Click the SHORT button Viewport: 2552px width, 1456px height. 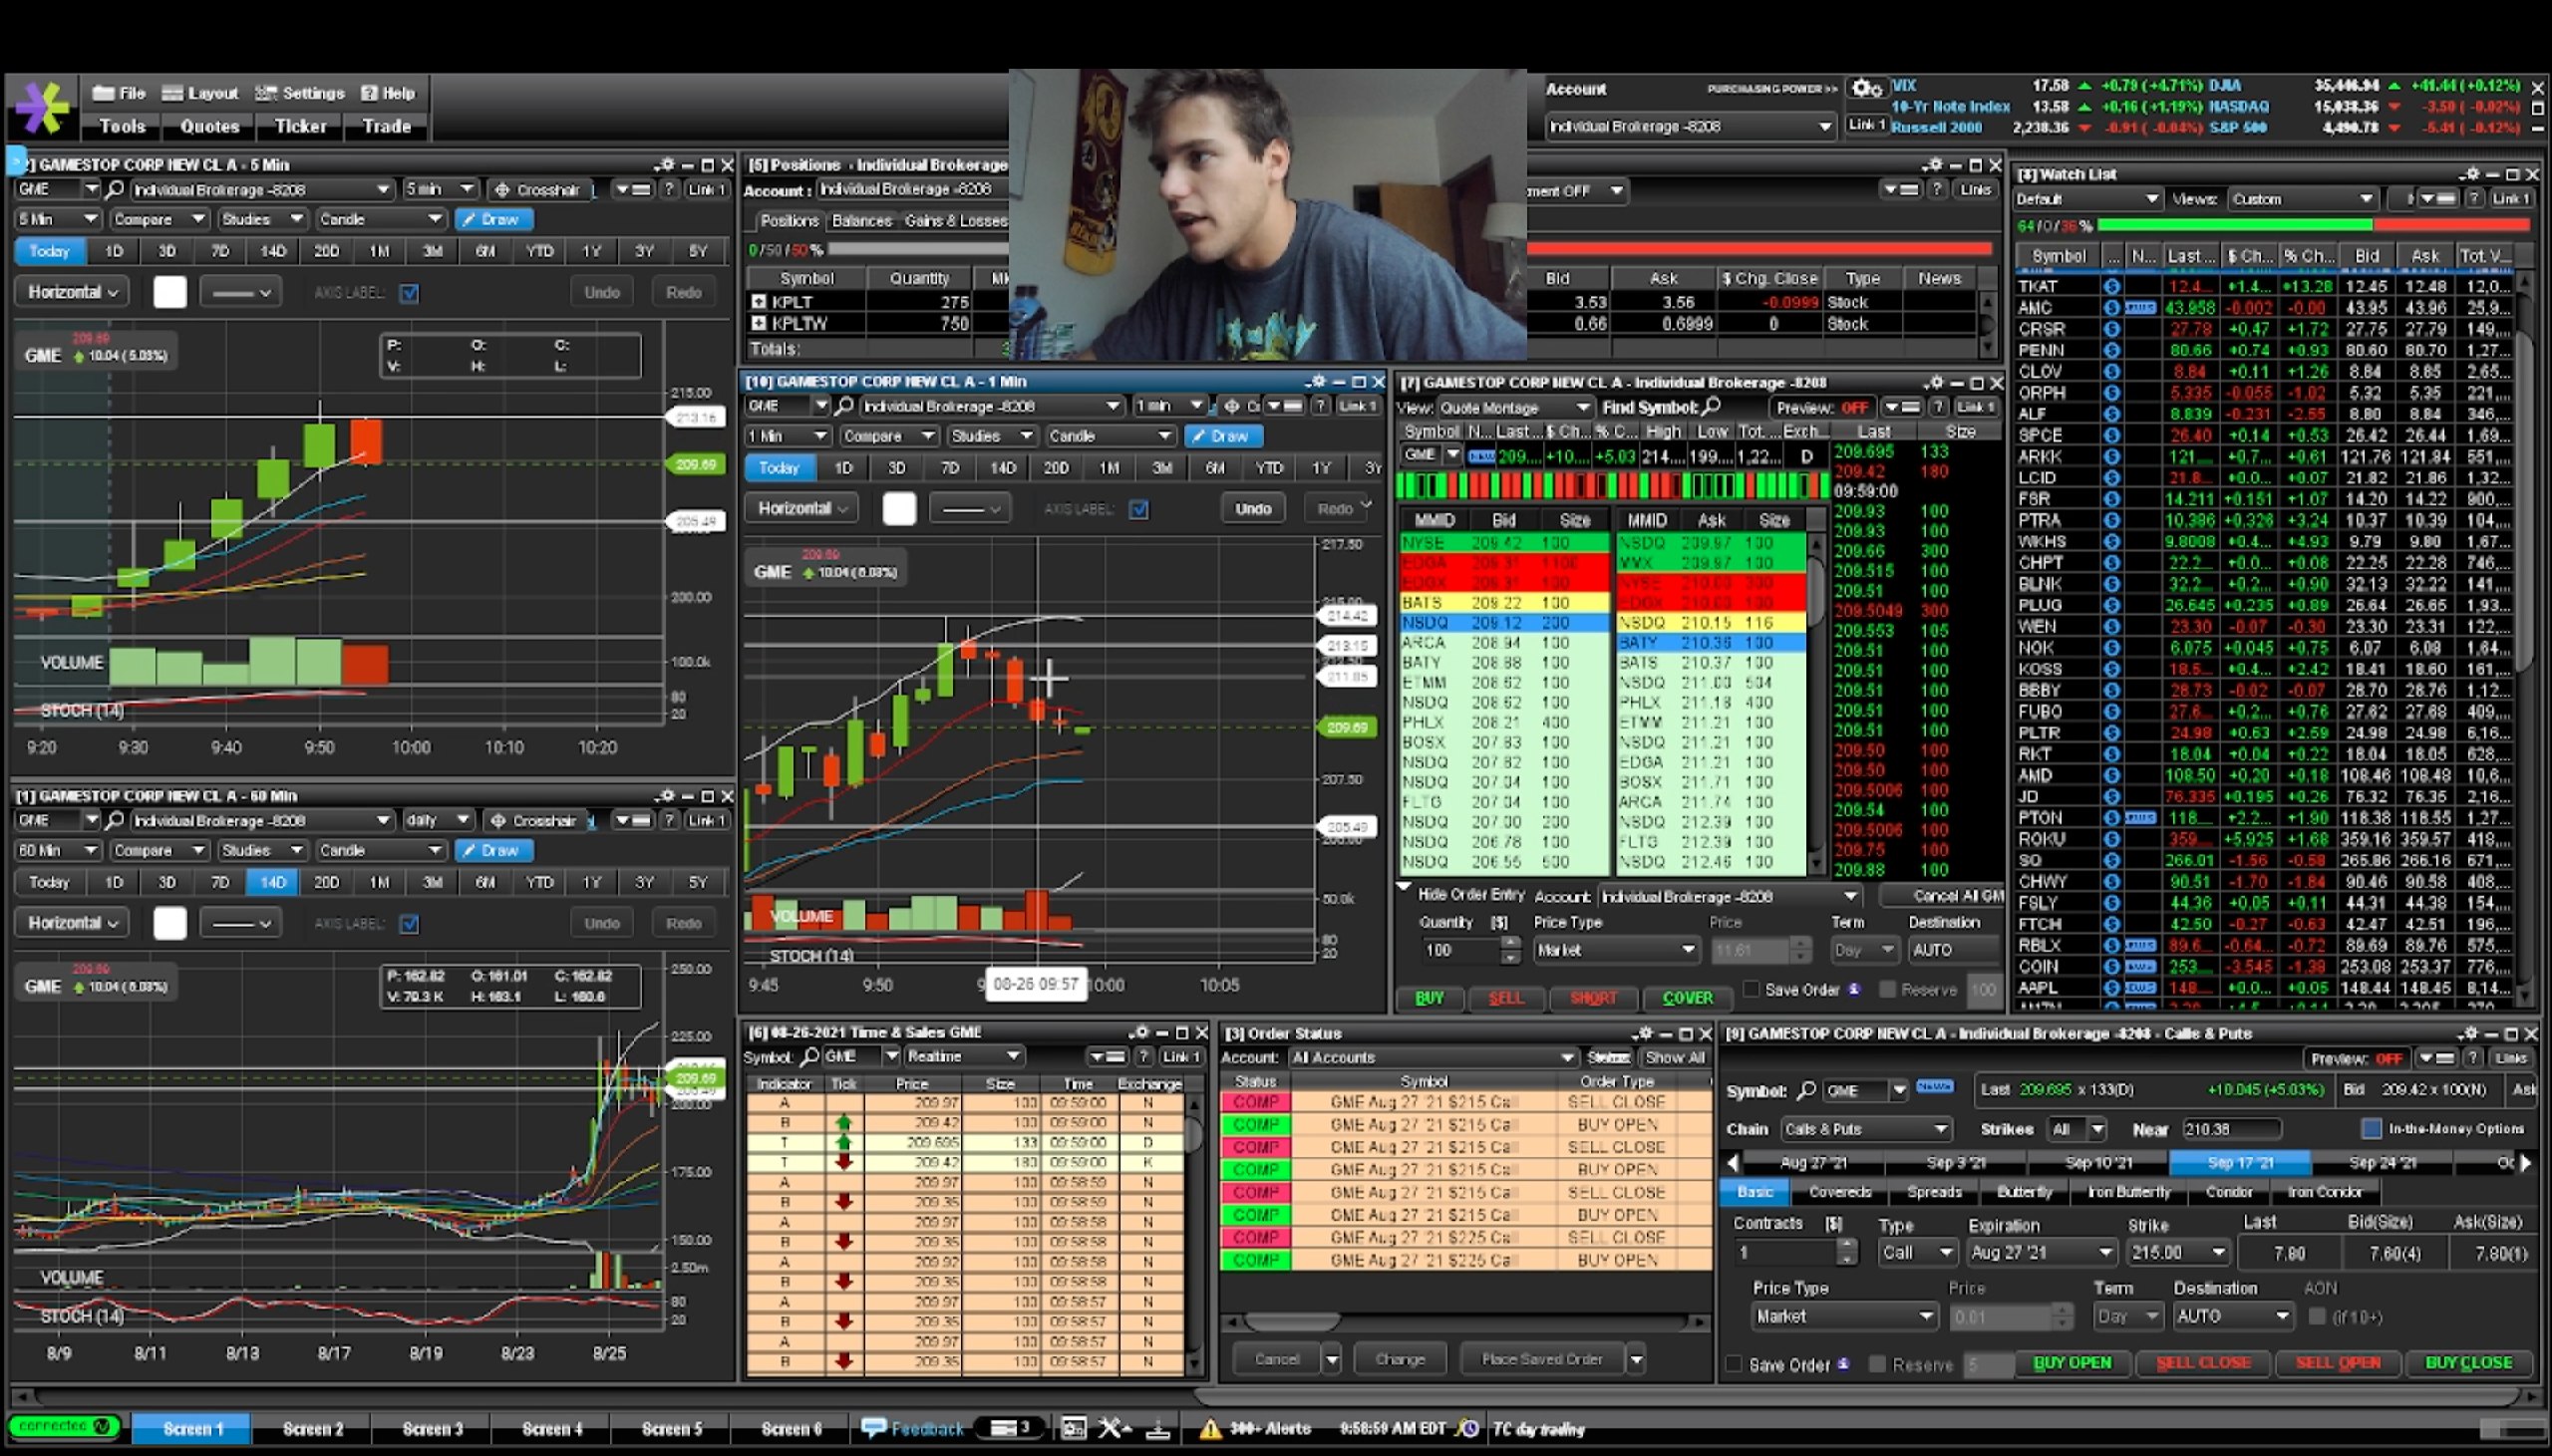1592,998
